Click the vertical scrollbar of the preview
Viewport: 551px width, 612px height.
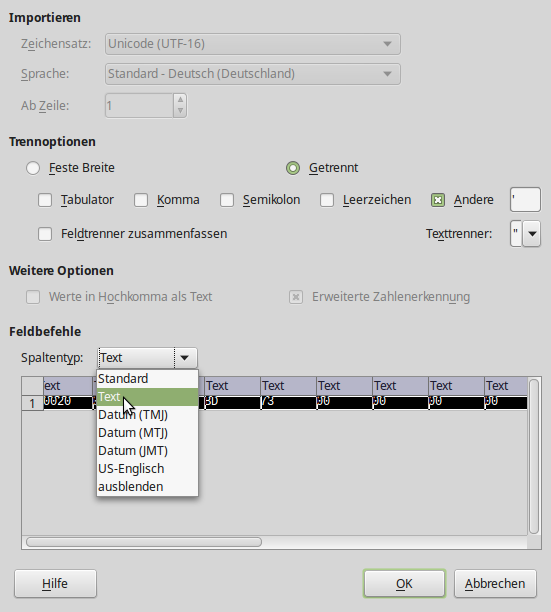[x=534, y=456]
